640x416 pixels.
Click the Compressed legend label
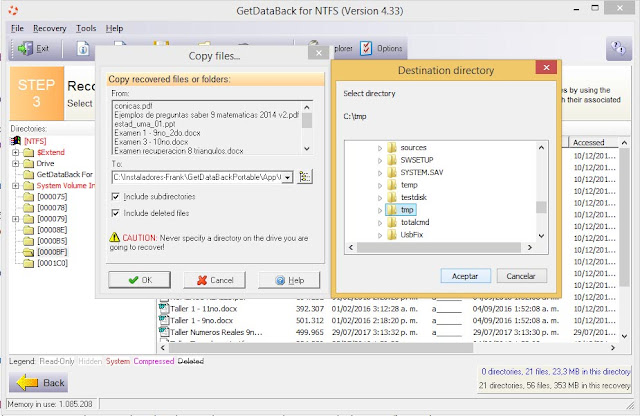click(x=153, y=361)
